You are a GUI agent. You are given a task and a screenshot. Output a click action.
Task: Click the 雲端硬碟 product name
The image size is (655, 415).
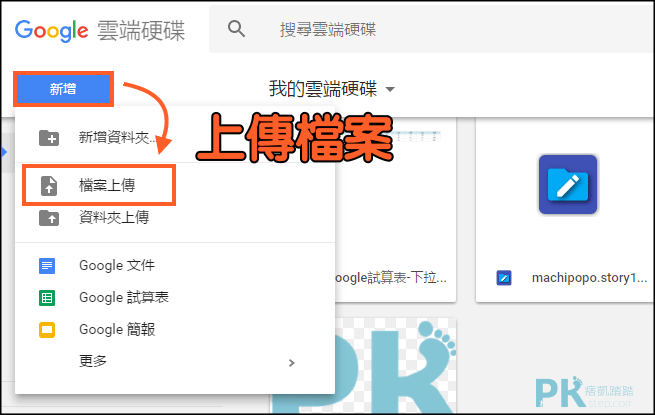(141, 31)
